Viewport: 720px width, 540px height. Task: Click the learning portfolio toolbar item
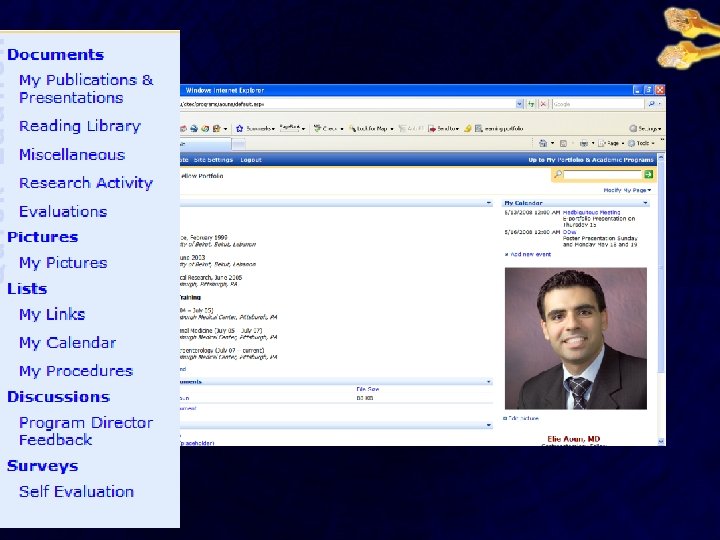(x=499, y=129)
